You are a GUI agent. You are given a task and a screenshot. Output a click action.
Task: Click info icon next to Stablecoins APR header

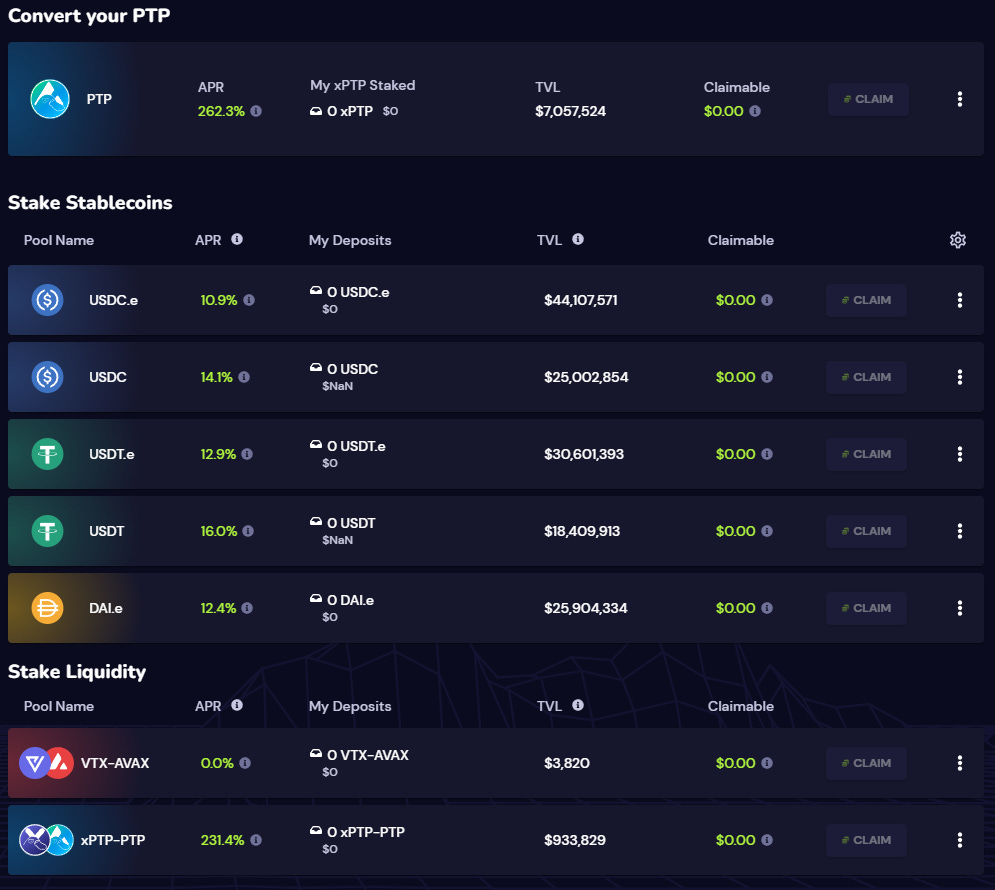[237, 239]
